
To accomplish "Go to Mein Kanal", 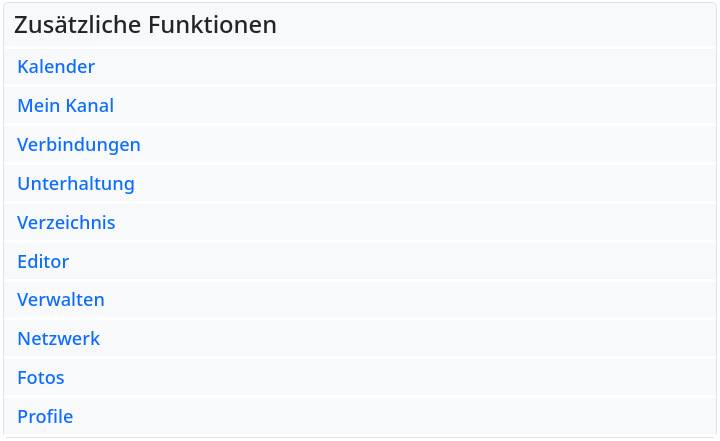I will (x=65, y=106).
